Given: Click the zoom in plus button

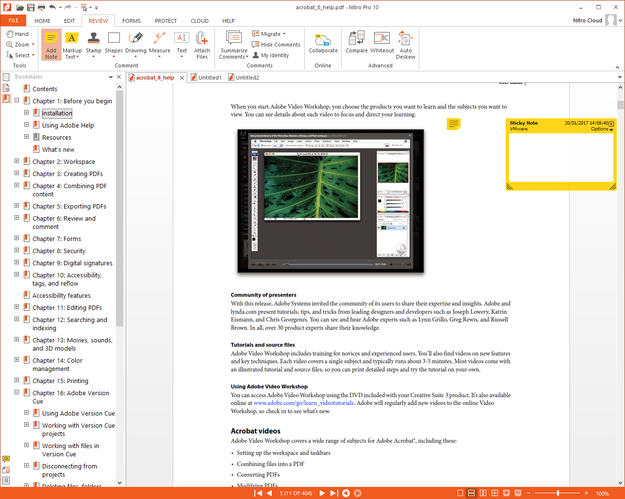Looking at the screenshot, I should pyautogui.click(x=586, y=493).
